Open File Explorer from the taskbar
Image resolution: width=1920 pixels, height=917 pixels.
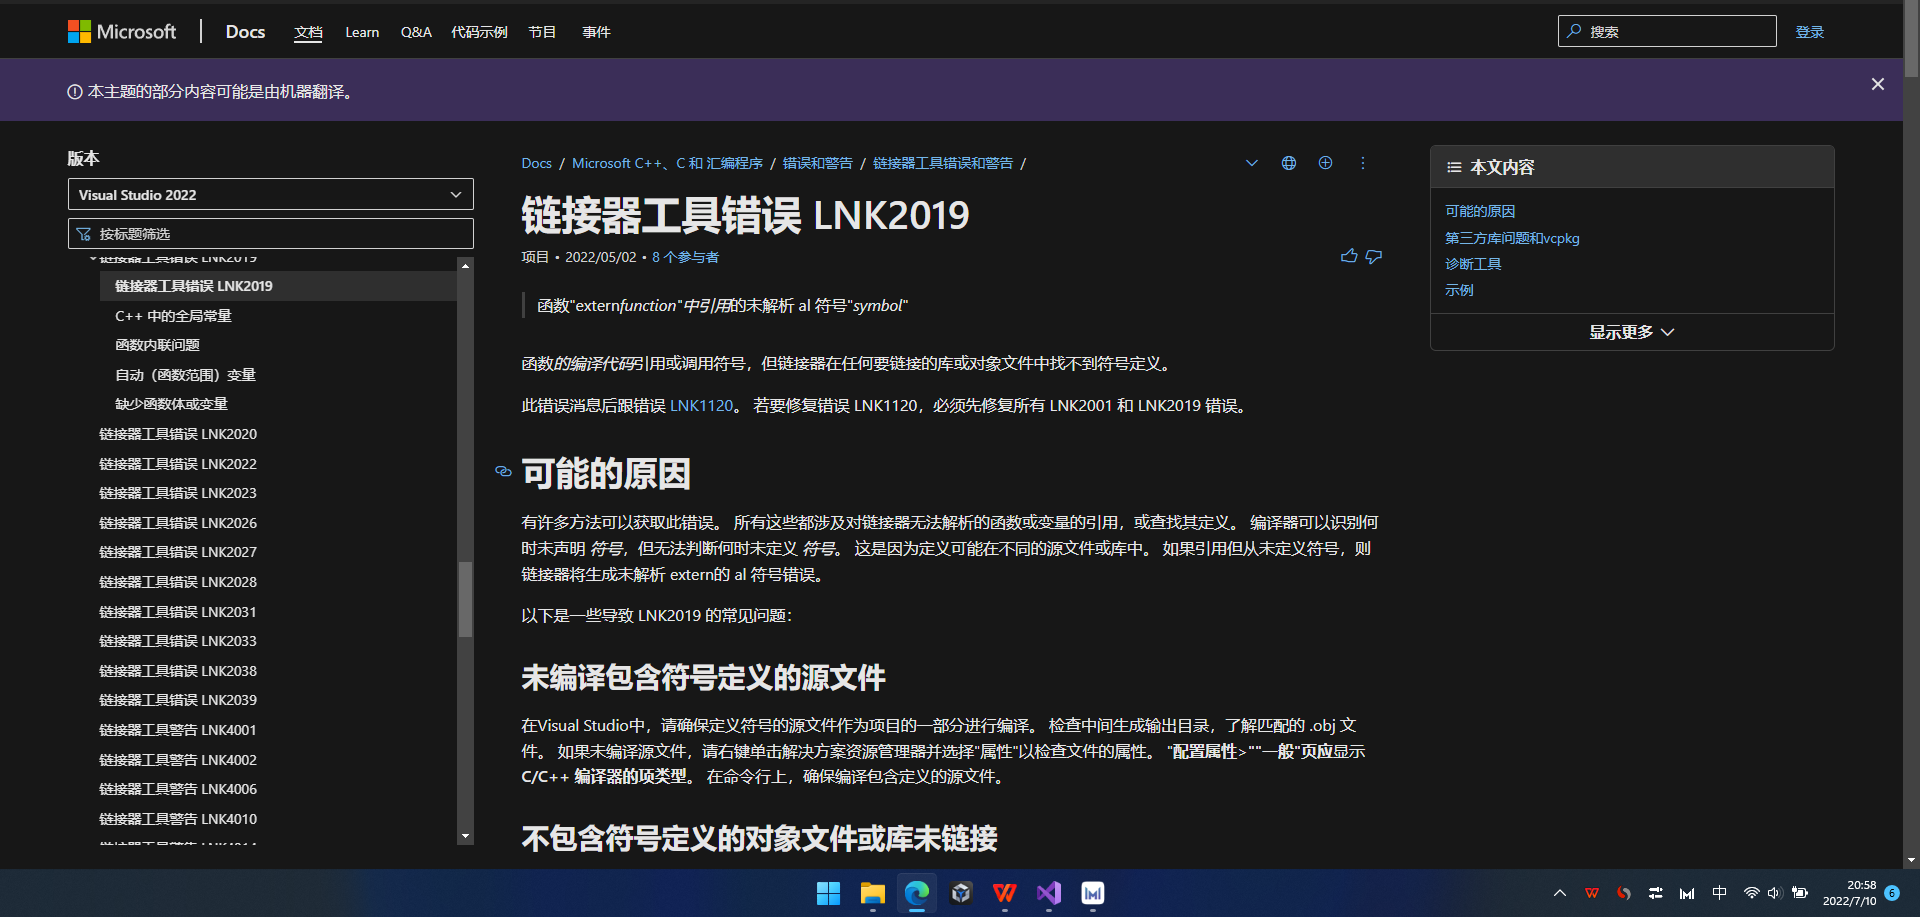pos(872,893)
